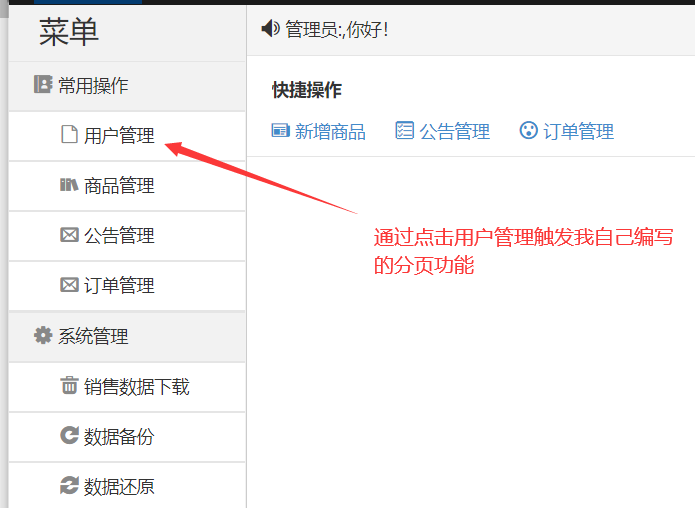The image size is (695, 508).
Task: Select 公告管理 in the sidebar menu
Action: click(x=127, y=236)
